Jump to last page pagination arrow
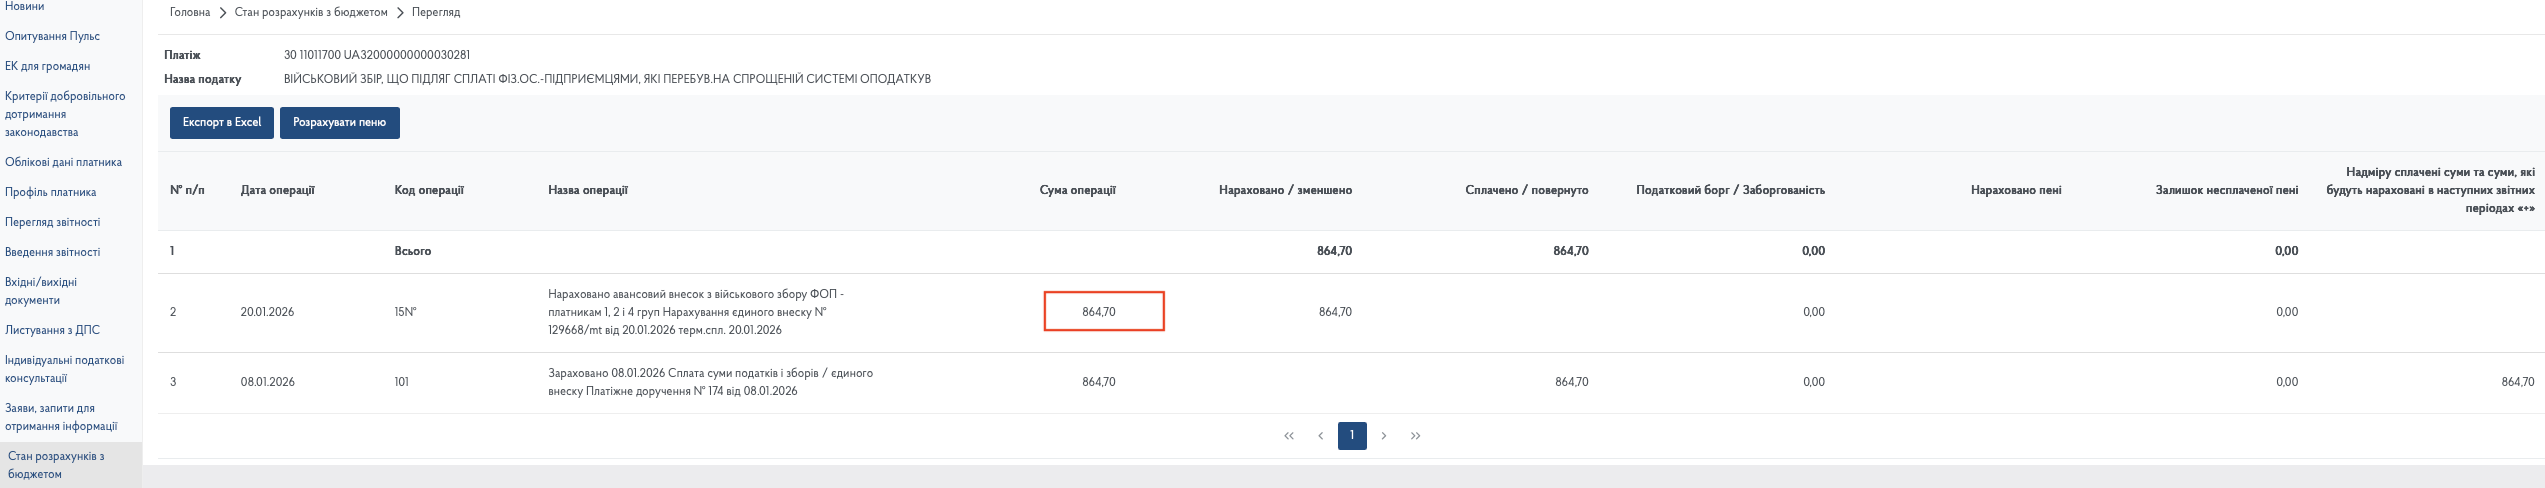Screen dimensions: 2545x488 1416,436
